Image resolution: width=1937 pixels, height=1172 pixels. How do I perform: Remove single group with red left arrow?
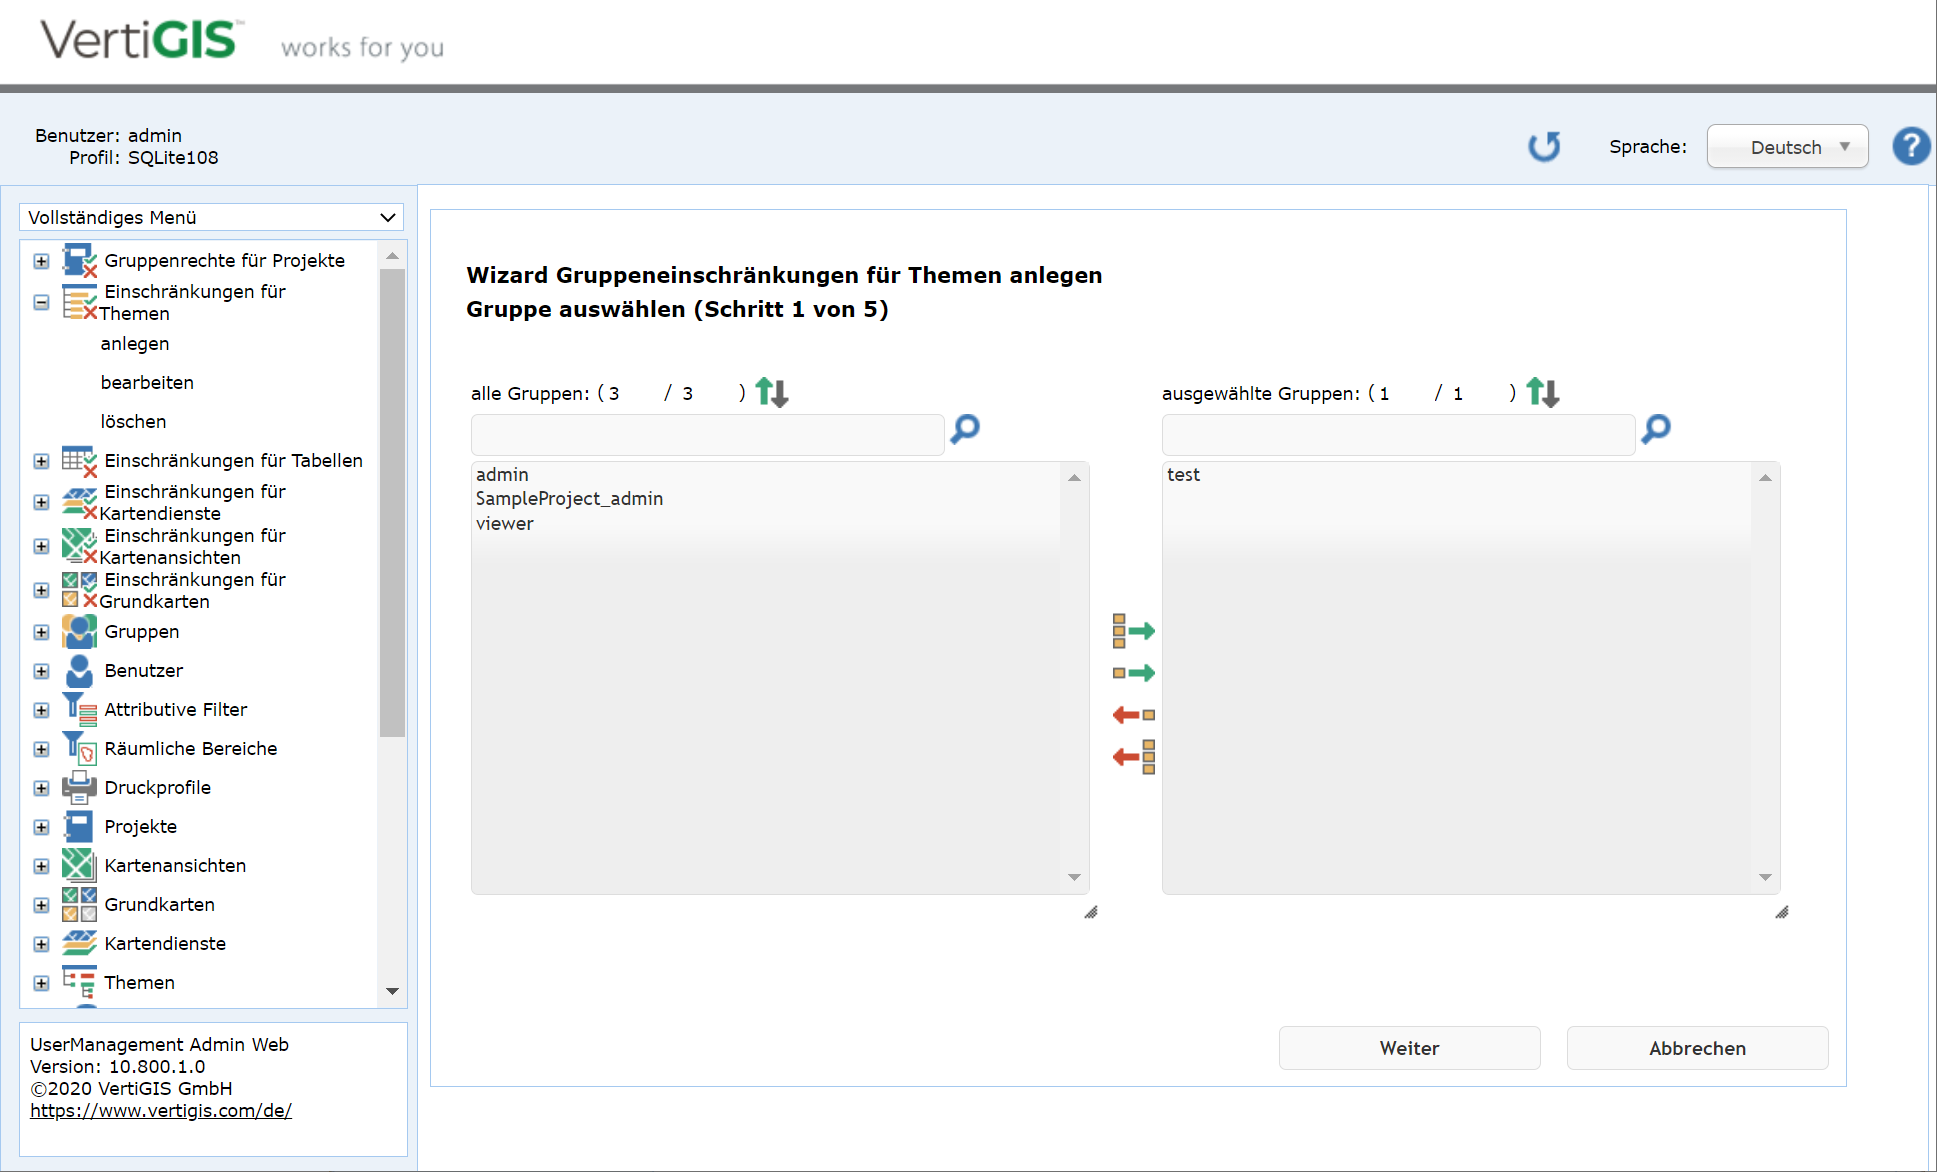(1133, 715)
